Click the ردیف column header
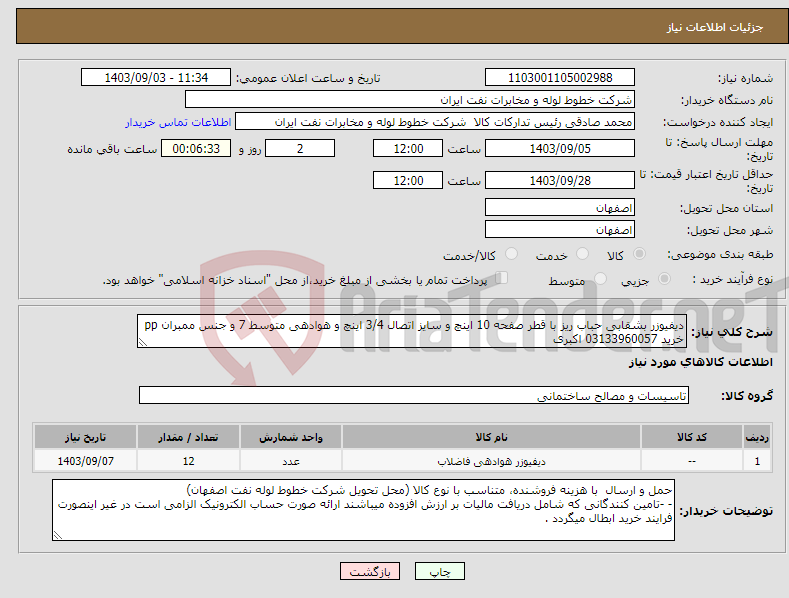 (757, 437)
